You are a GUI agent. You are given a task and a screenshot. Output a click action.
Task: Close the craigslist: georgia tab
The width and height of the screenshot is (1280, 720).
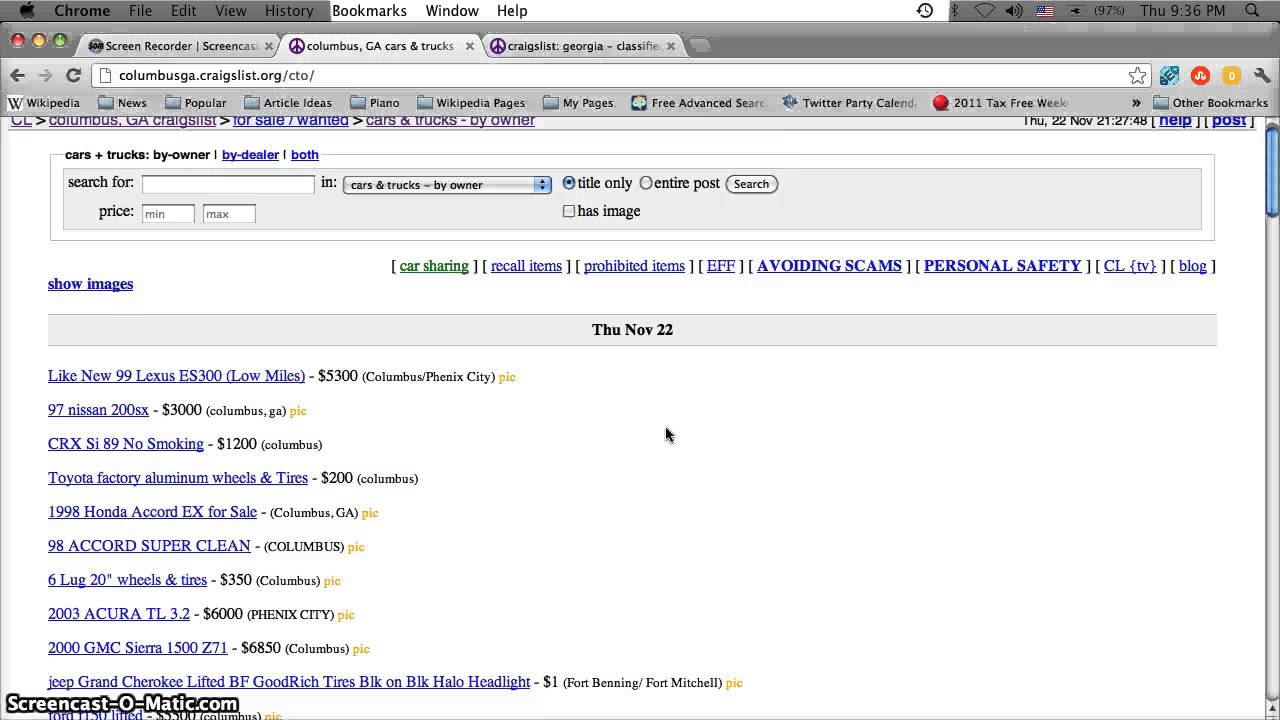(x=670, y=46)
